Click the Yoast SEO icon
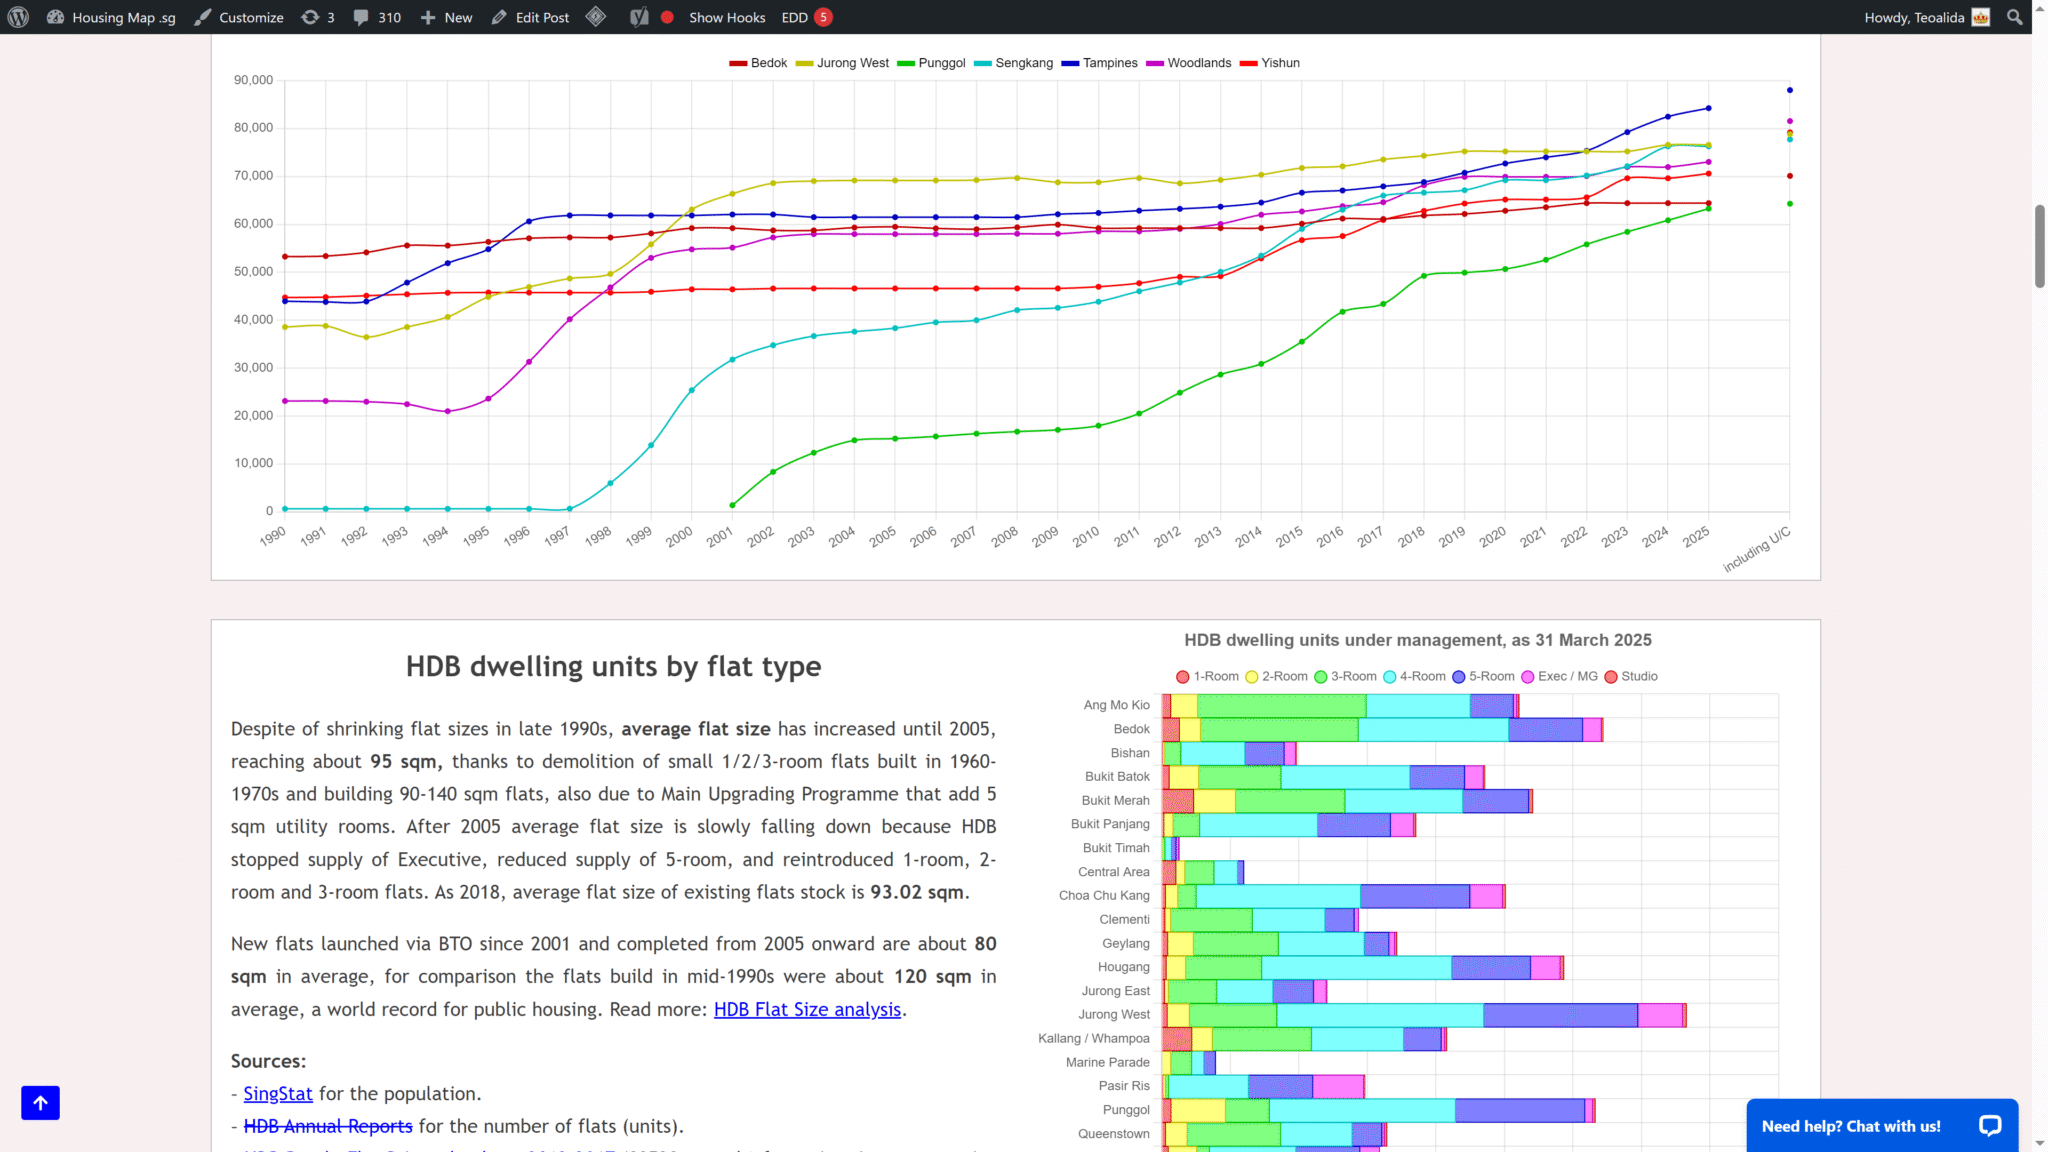The image size is (2048, 1152). [639, 17]
